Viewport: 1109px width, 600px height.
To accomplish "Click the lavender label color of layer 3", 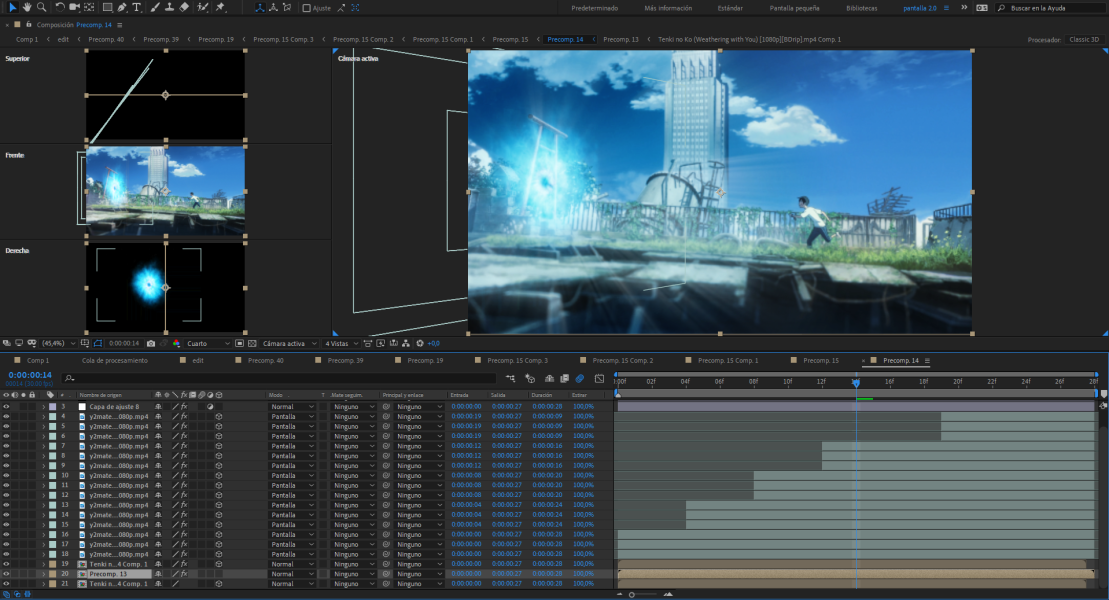I will click(x=52, y=407).
